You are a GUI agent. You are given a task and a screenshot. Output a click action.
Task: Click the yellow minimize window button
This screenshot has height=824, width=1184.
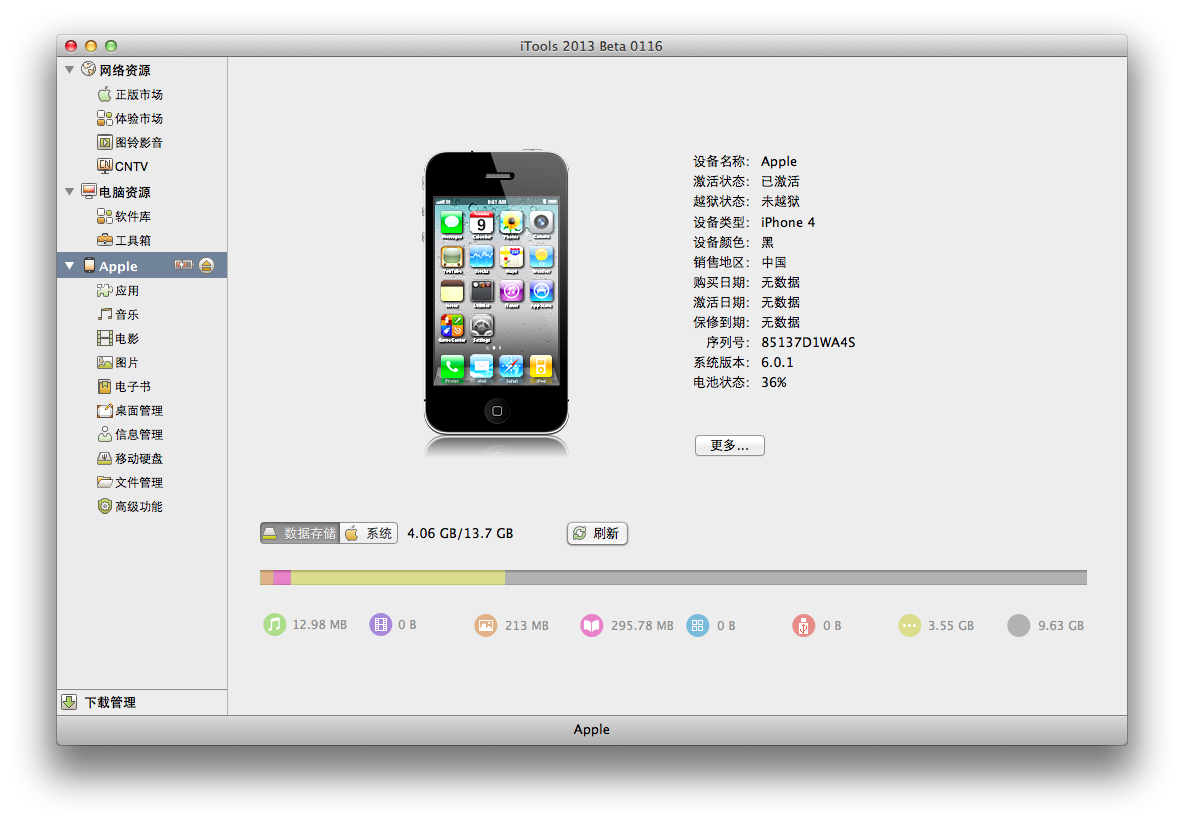91,46
